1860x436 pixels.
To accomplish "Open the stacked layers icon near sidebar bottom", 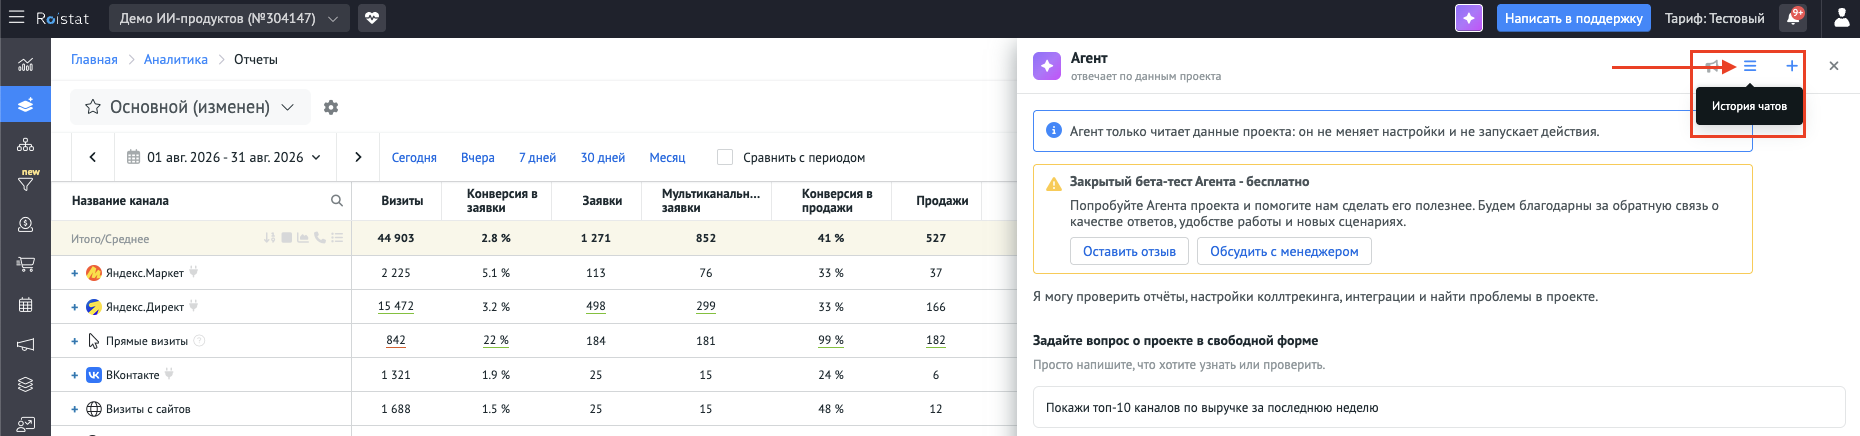I will coord(25,385).
